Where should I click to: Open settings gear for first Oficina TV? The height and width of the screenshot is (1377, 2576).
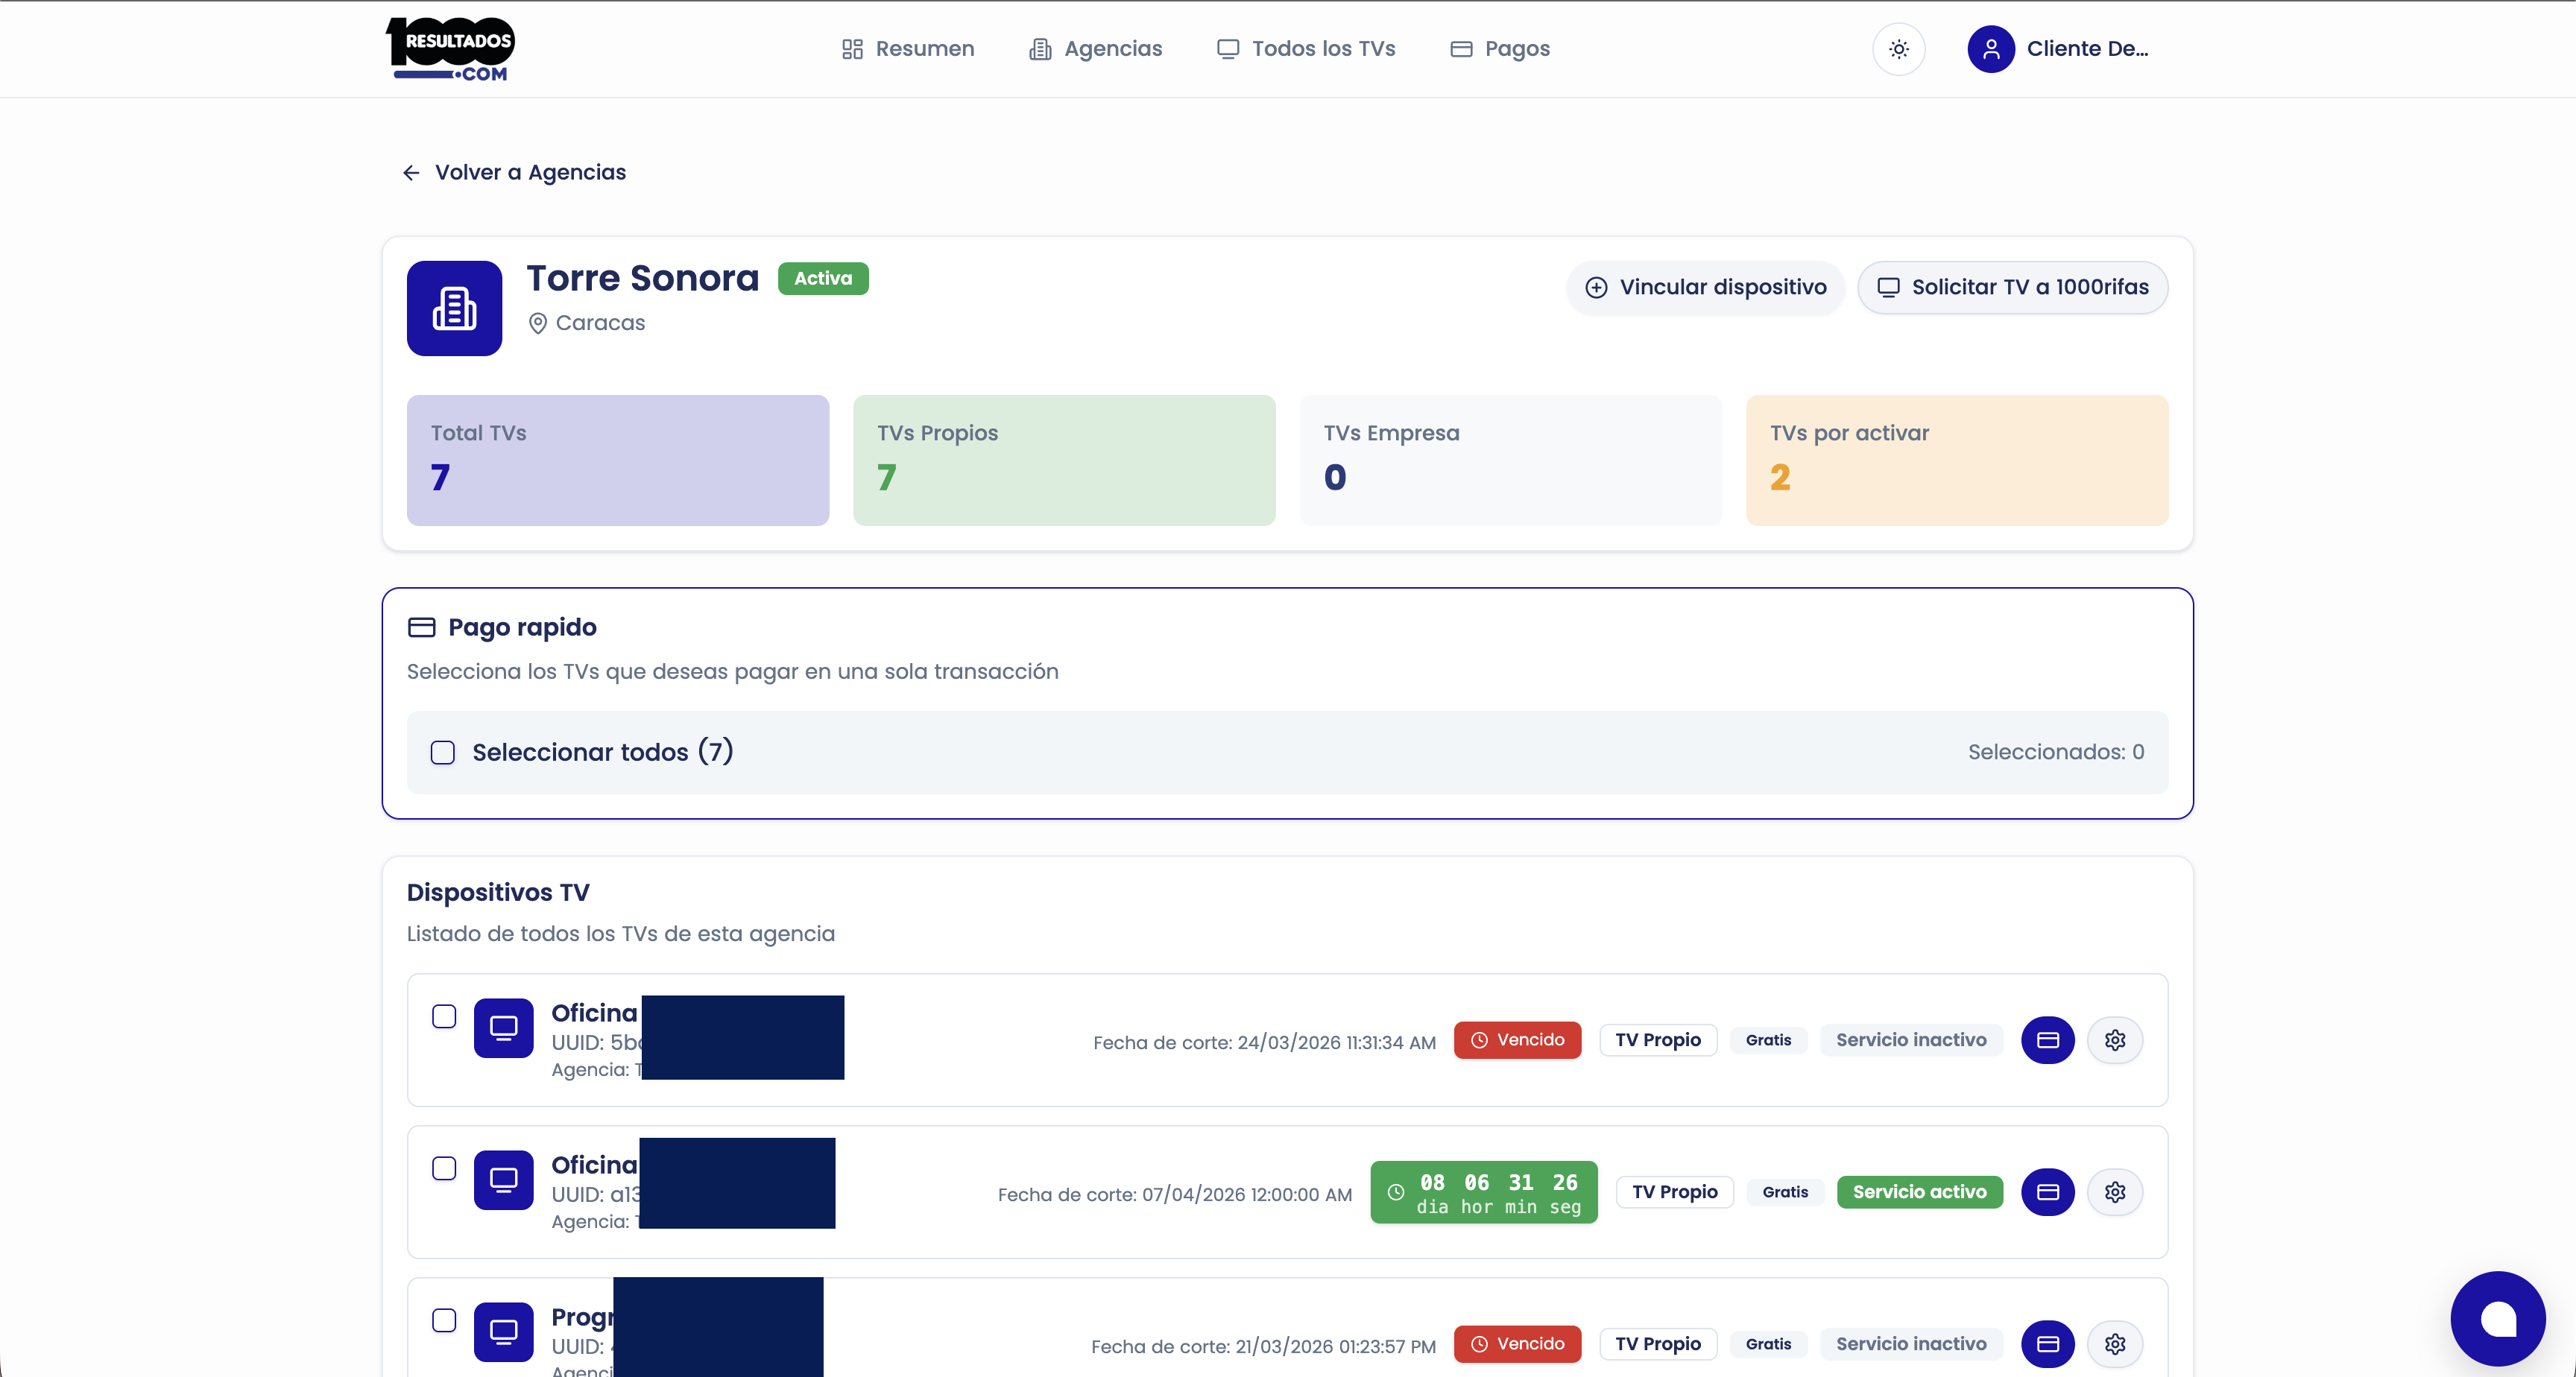point(2114,1040)
